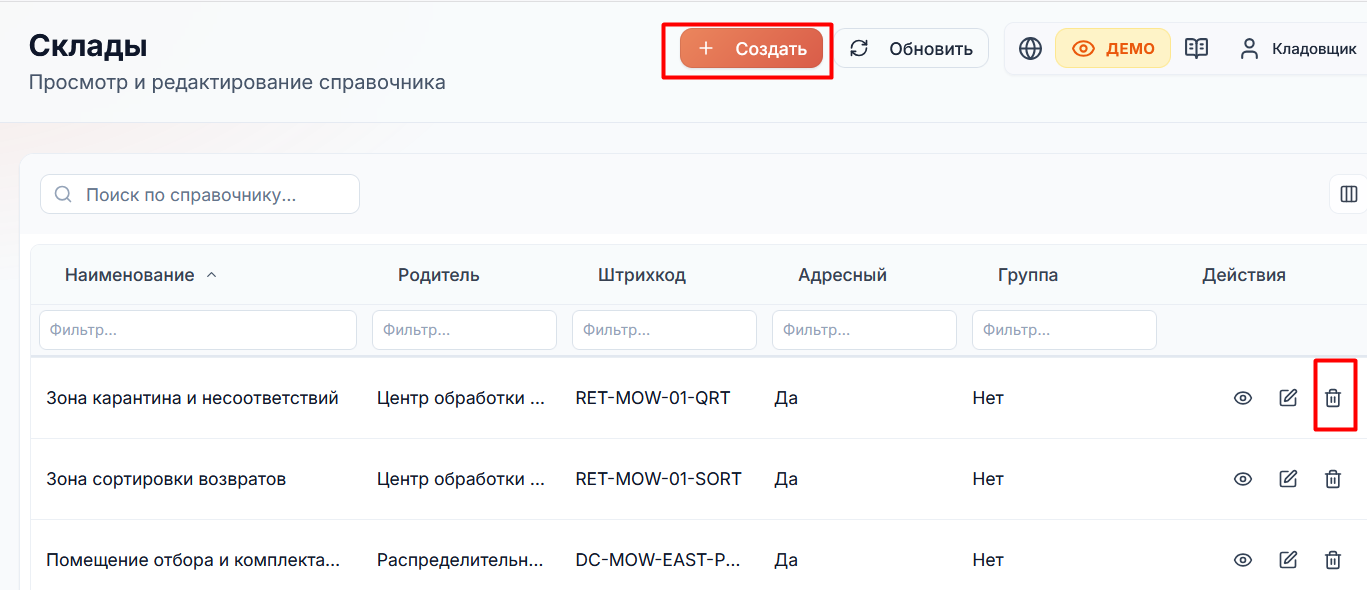Click the Обновить button

tap(912, 48)
